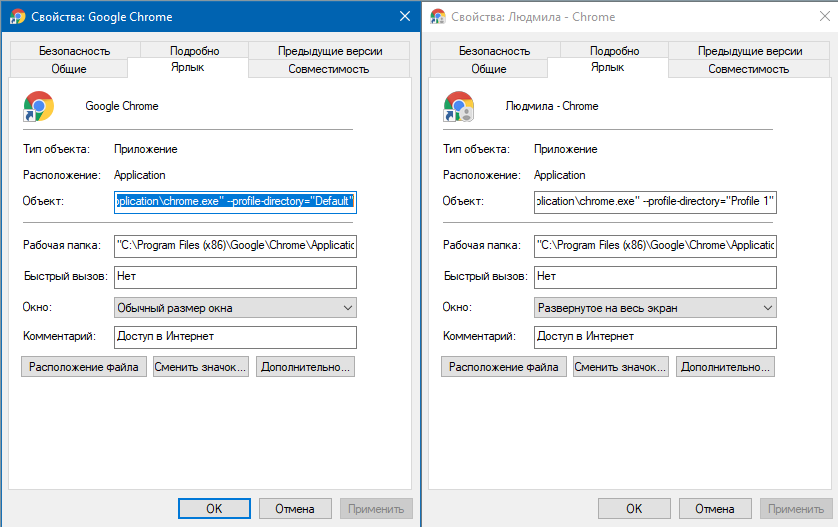Click Расположение файла in Людмила window

tap(504, 367)
